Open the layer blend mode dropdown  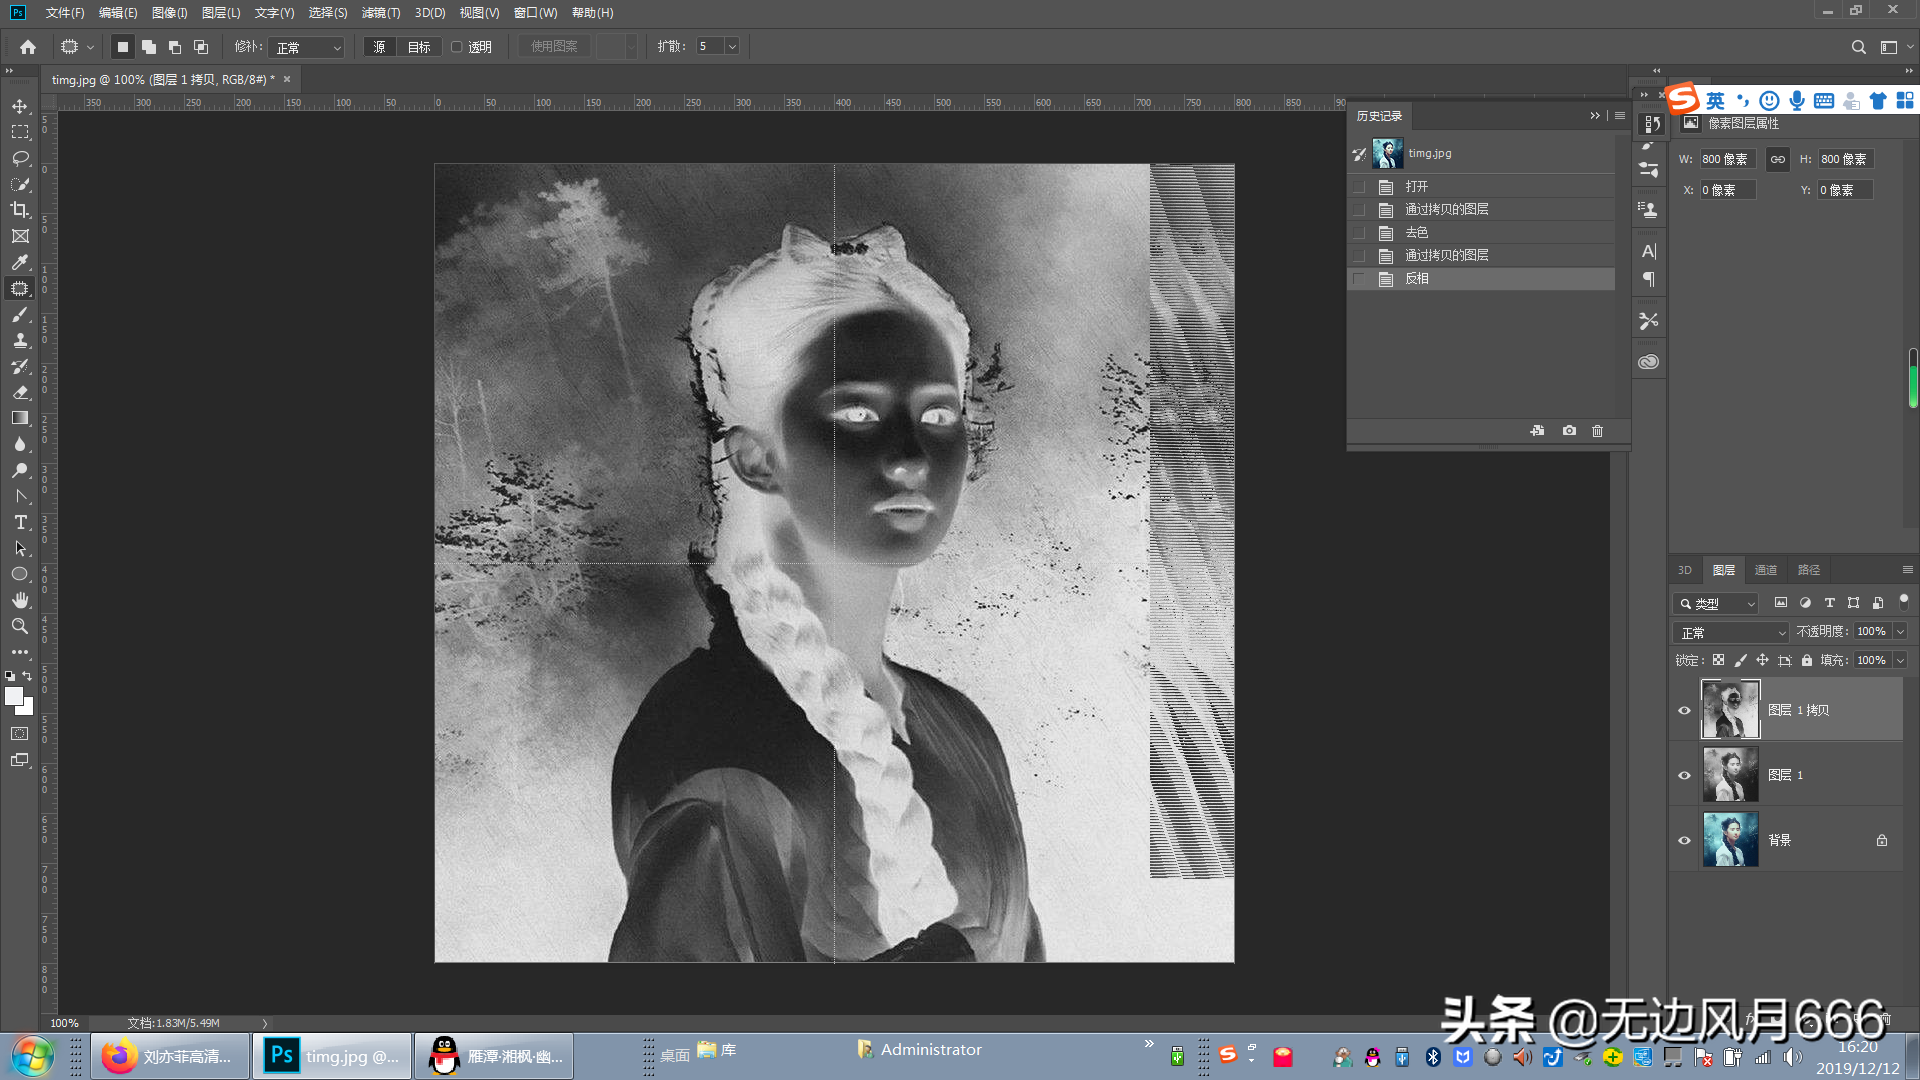(1731, 633)
